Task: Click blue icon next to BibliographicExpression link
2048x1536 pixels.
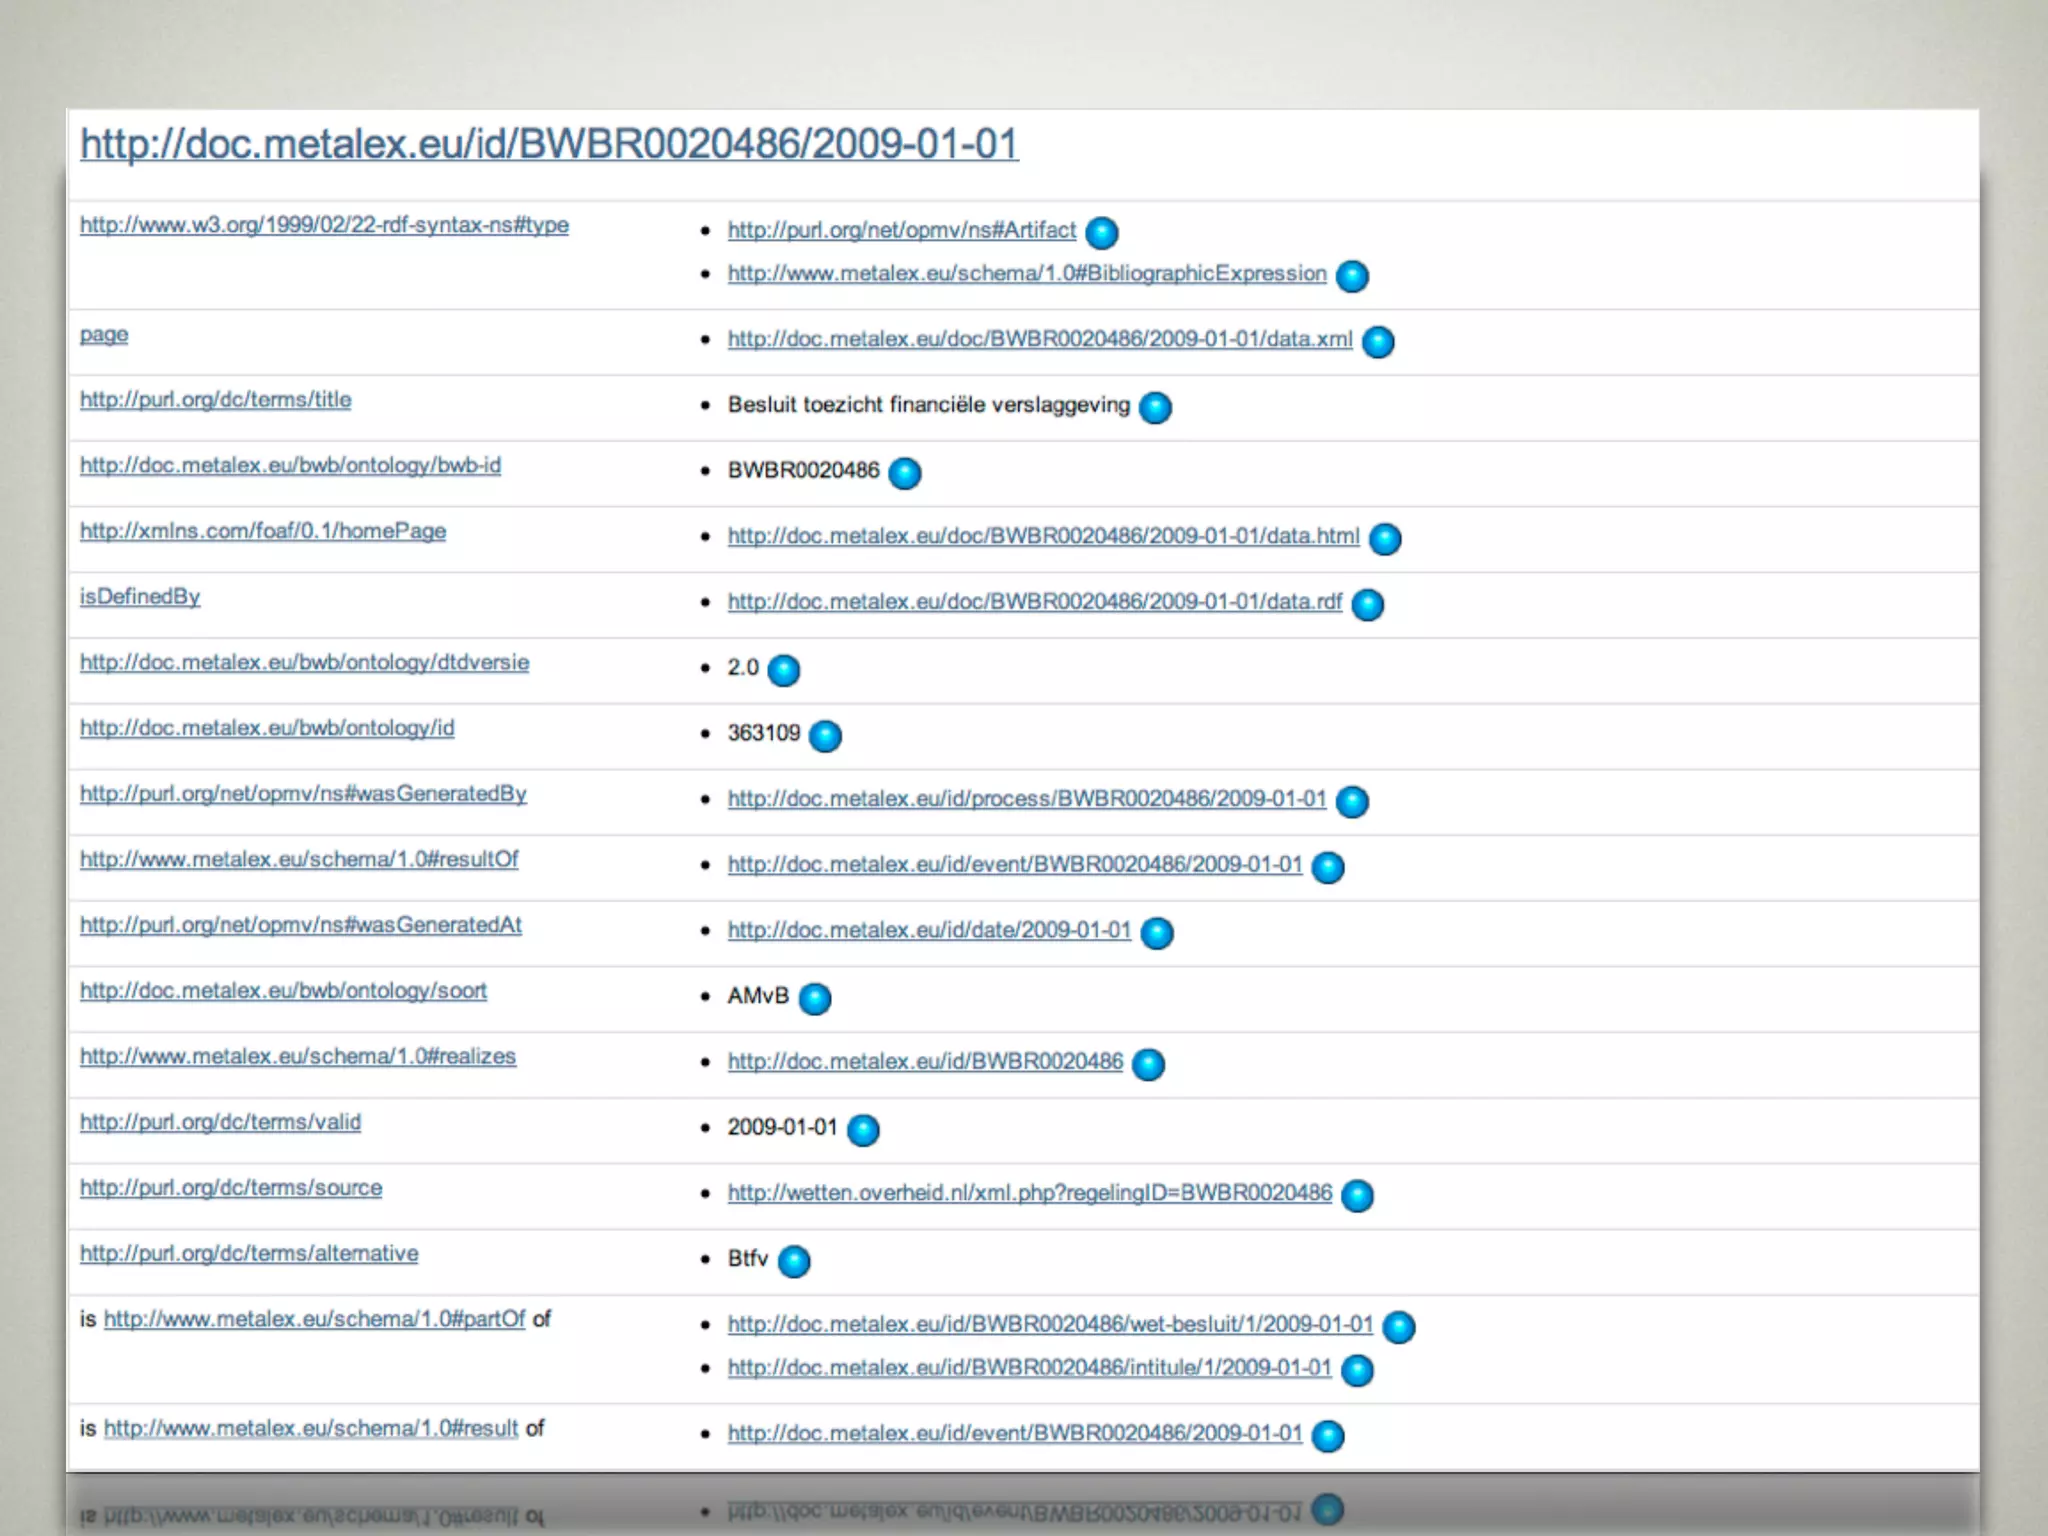Action: click(1352, 276)
